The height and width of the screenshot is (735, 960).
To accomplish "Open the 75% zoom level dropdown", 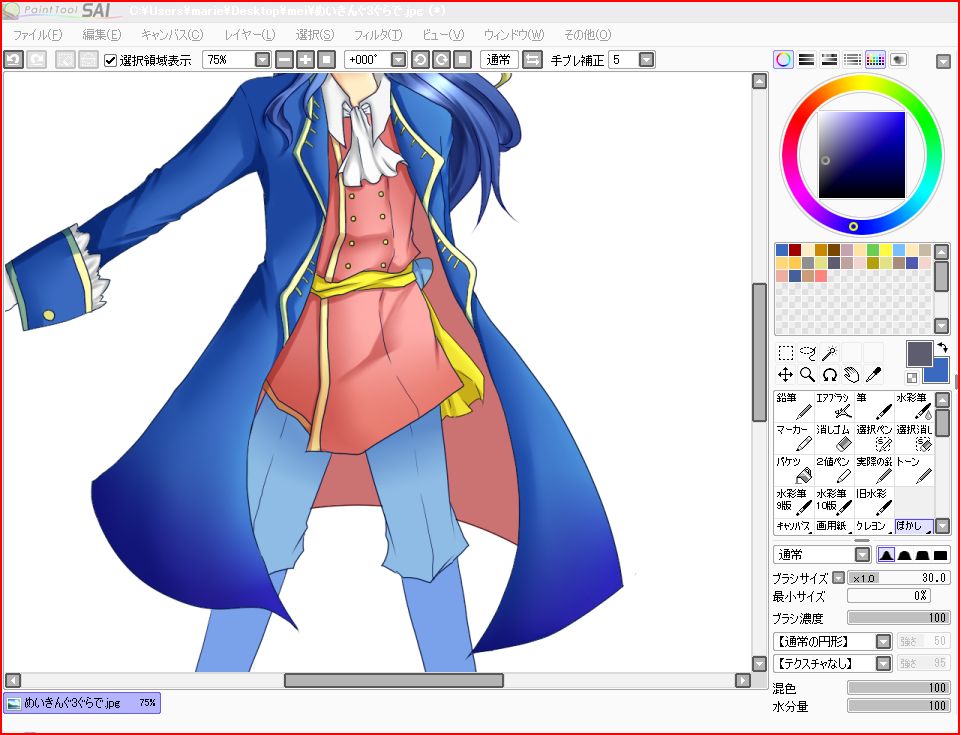I will tap(262, 59).
